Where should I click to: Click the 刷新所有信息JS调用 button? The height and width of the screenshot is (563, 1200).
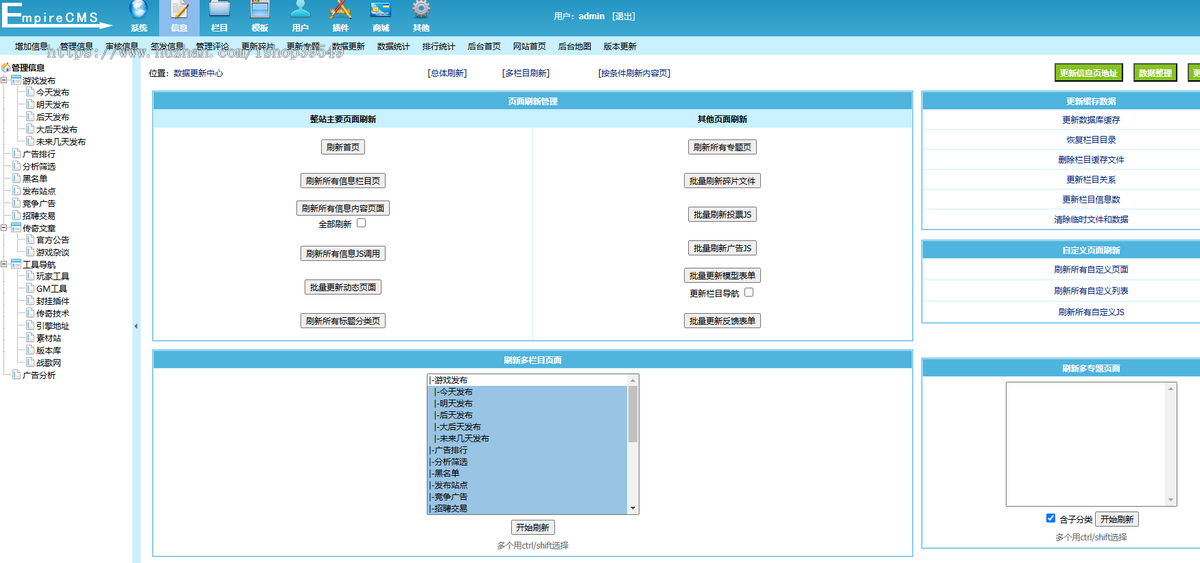tap(343, 254)
